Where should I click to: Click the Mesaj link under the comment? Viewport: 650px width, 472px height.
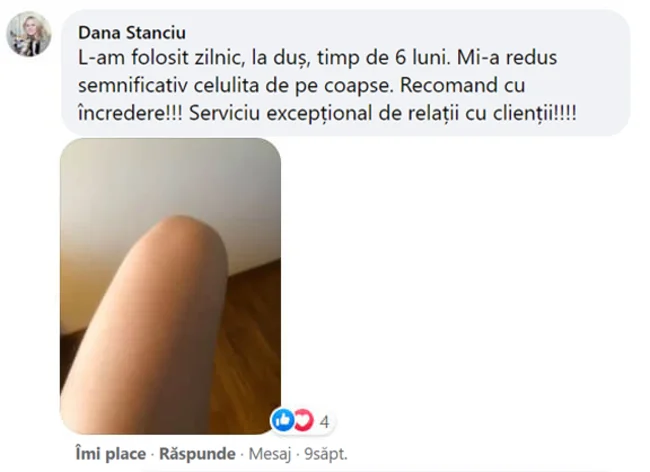tap(270, 454)
